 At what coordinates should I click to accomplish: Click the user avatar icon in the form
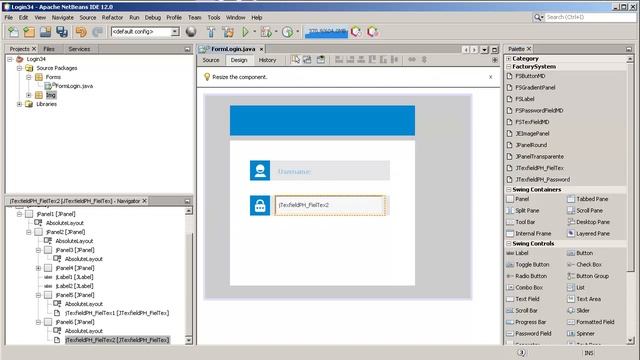(260, 170)
